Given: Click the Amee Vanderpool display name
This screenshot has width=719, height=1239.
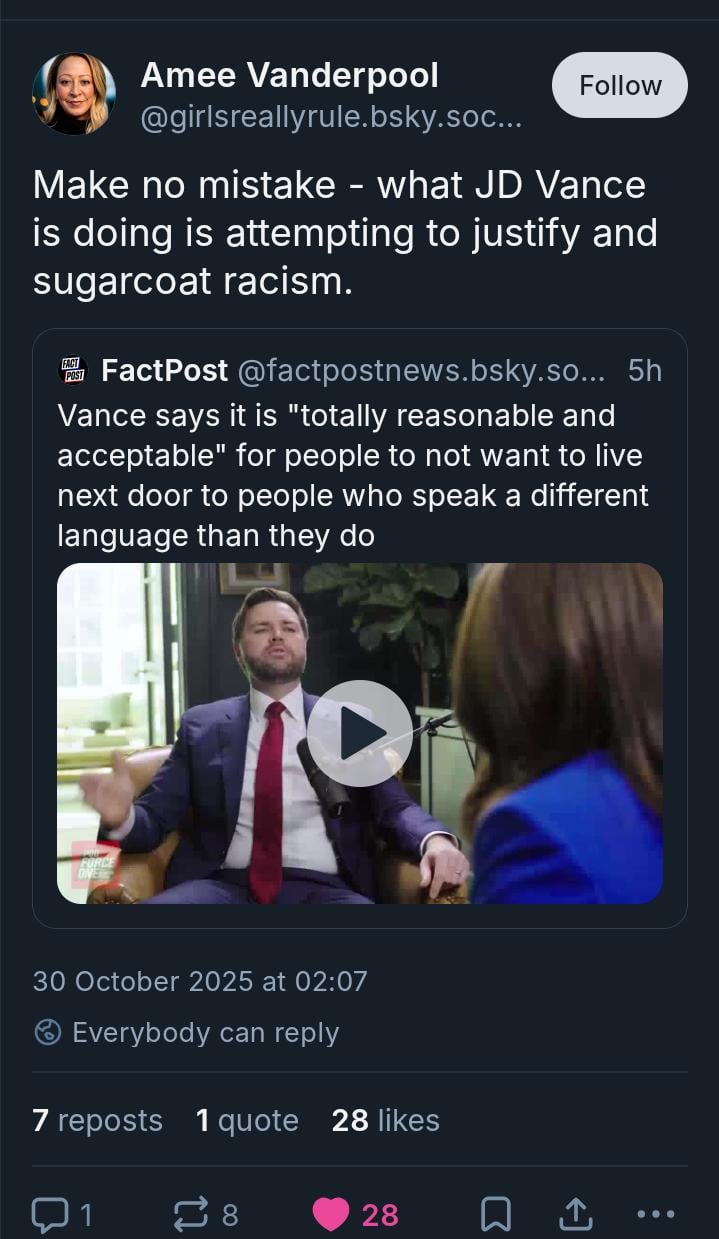Looking at the screenshot, I should [x=289, y=74].
